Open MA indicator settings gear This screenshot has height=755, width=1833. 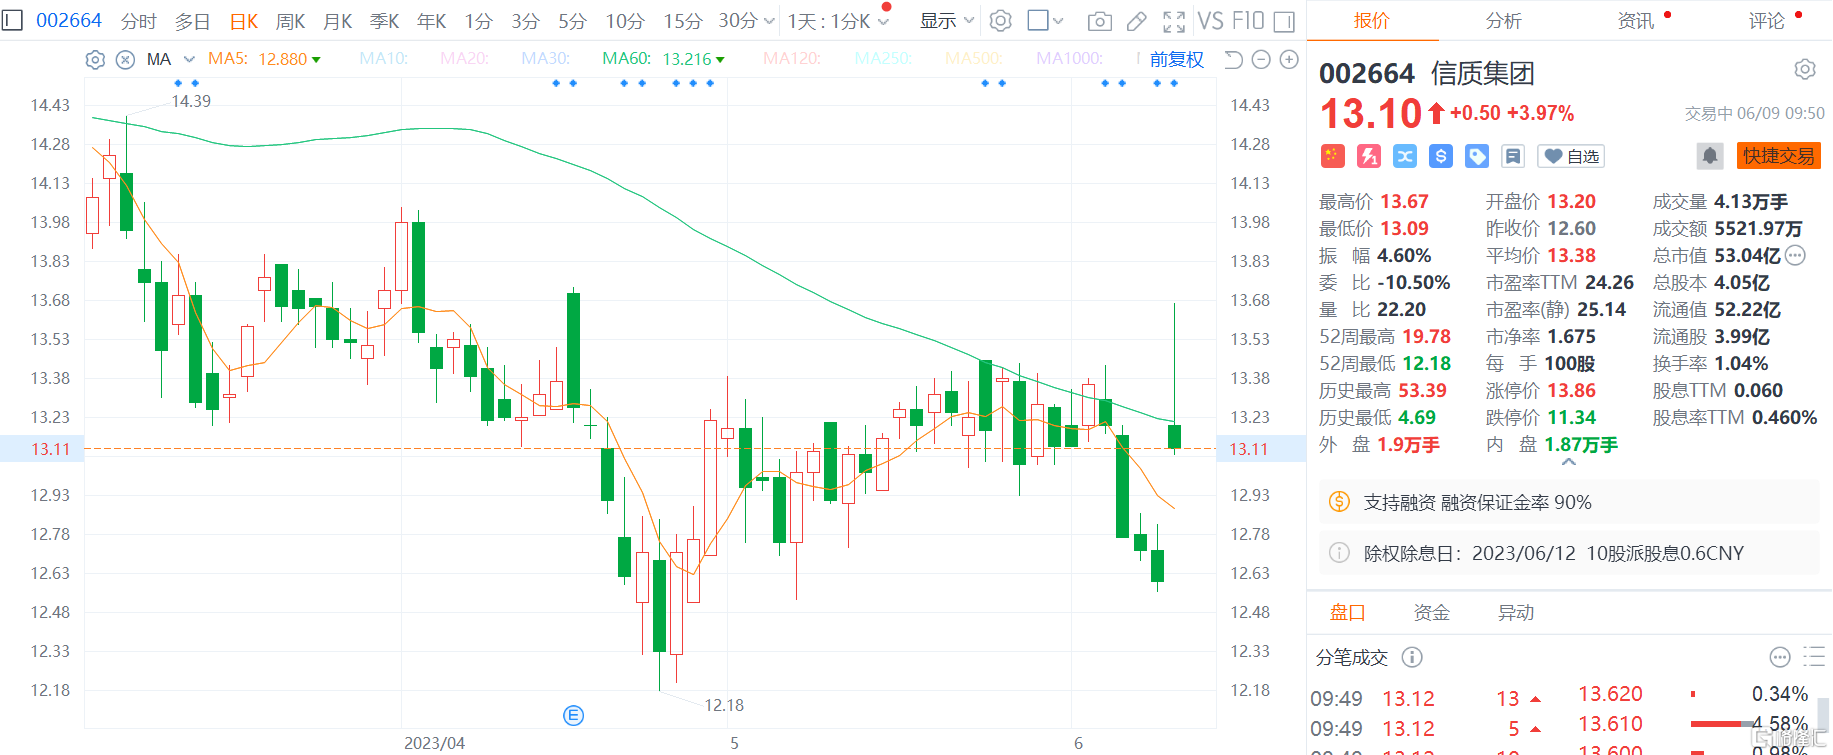[95, 60]
